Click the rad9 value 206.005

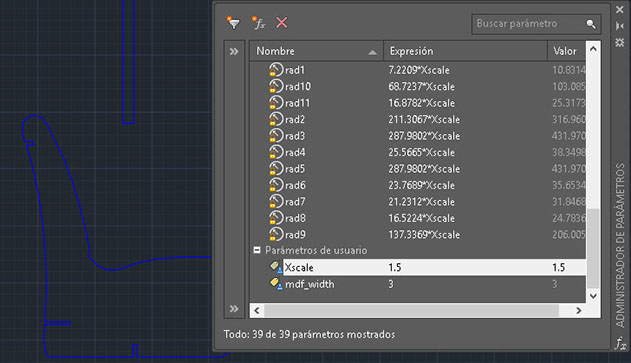pos(569,235)
